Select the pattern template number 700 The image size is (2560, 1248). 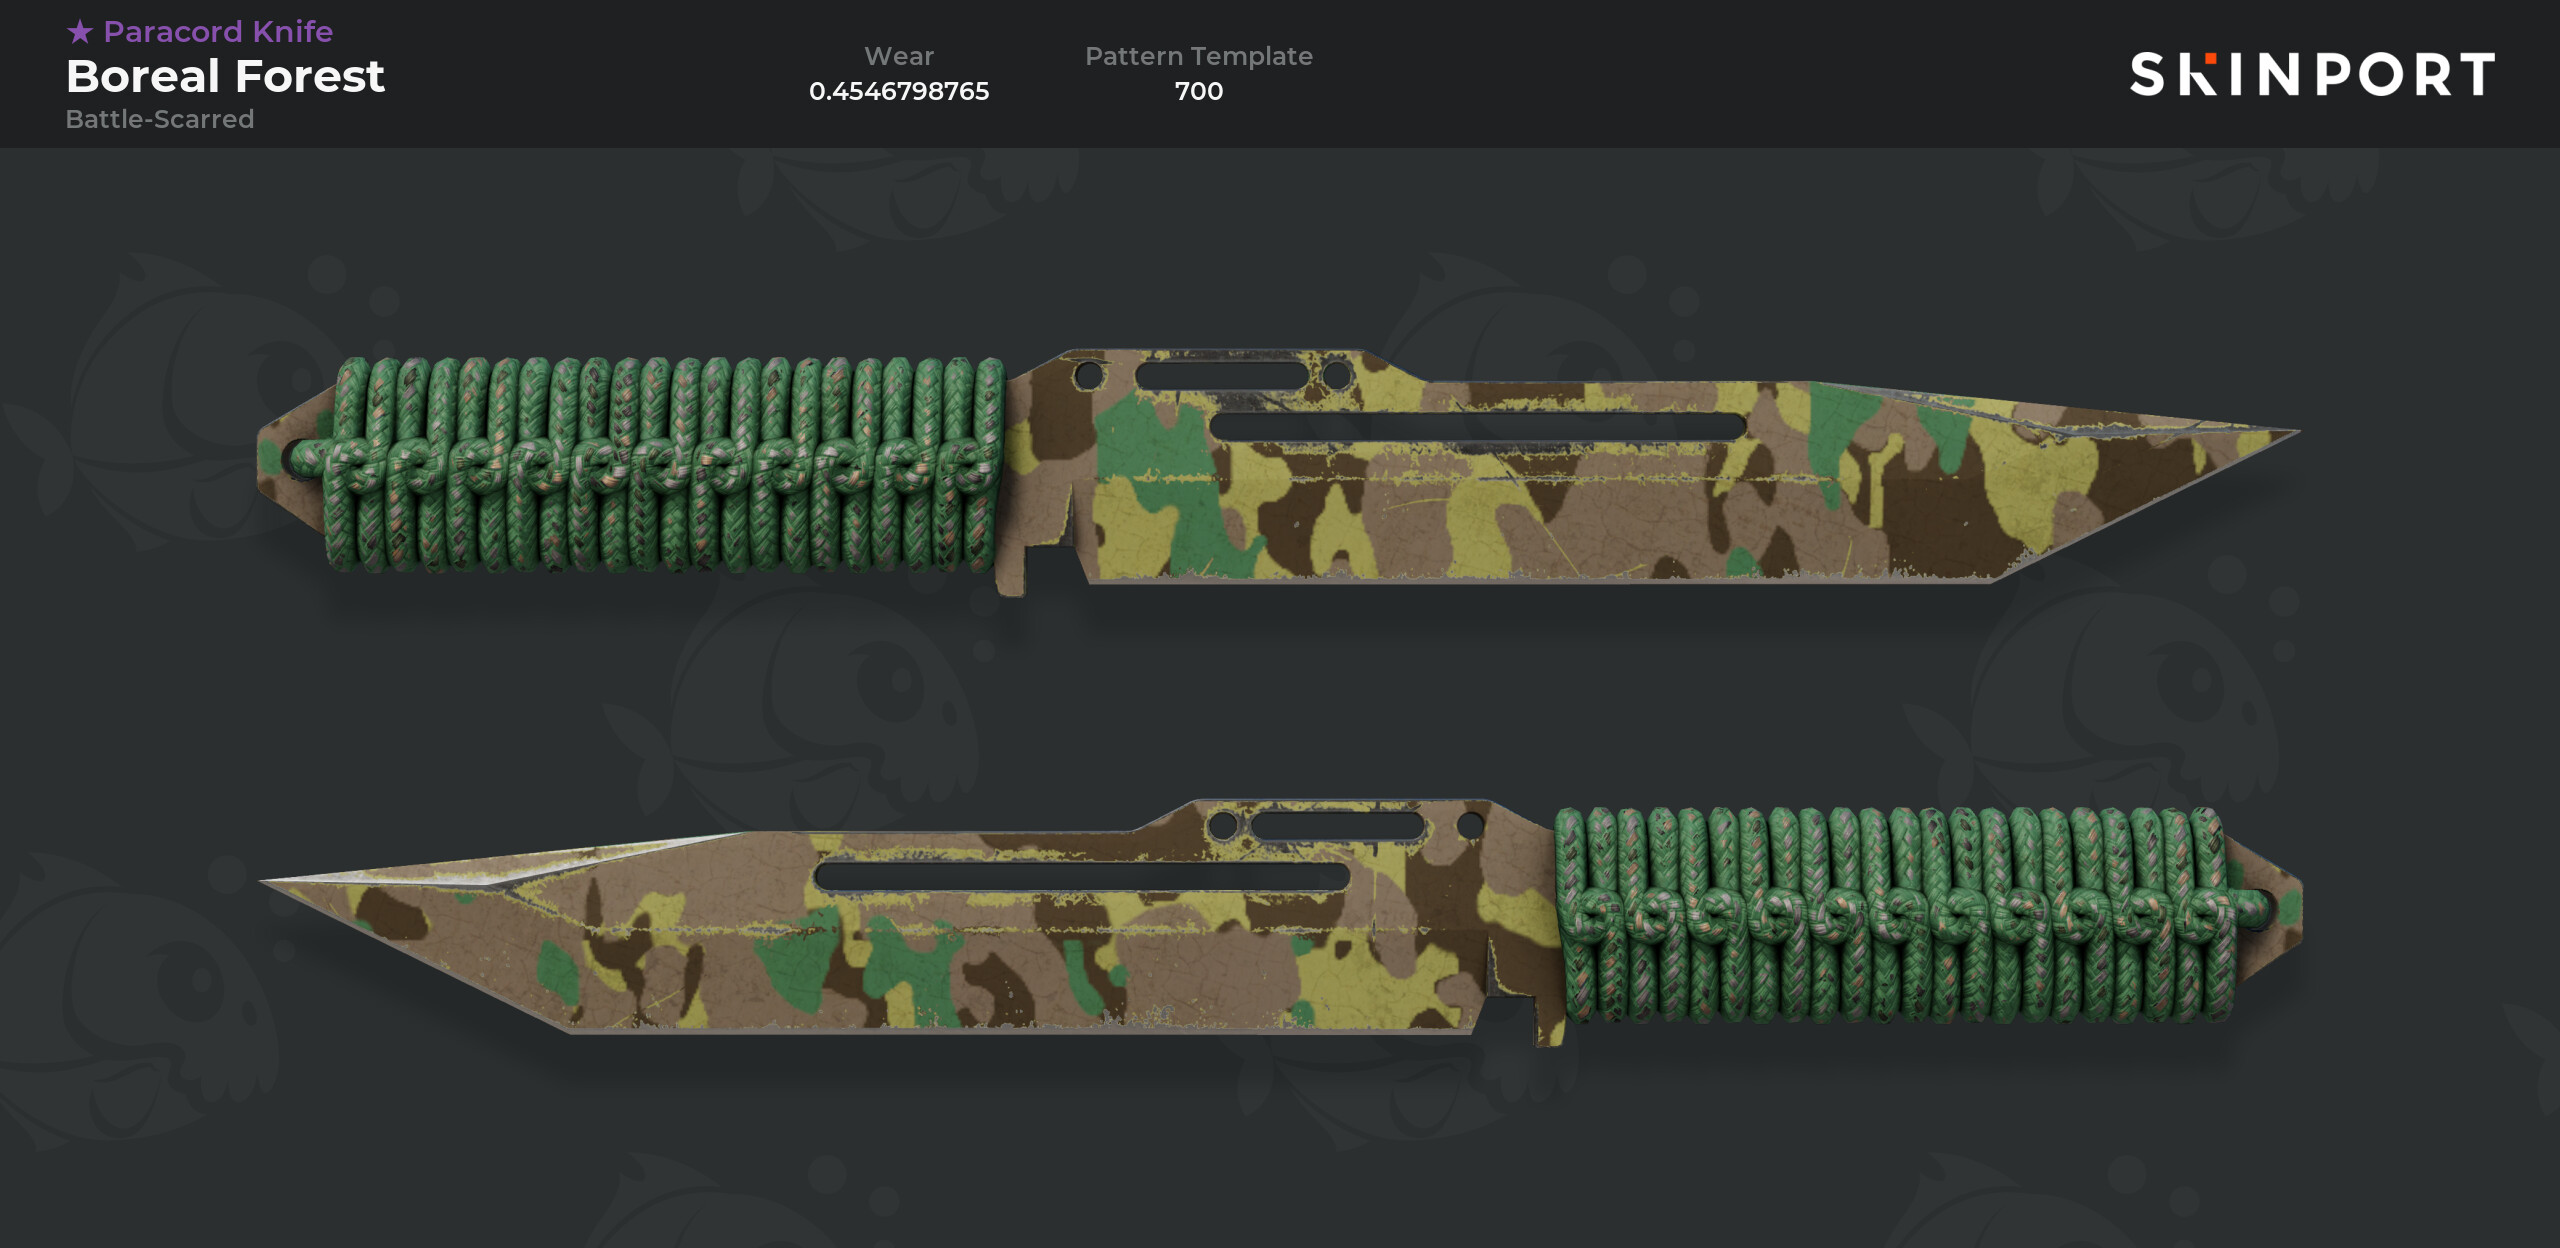coord(1199,91)
